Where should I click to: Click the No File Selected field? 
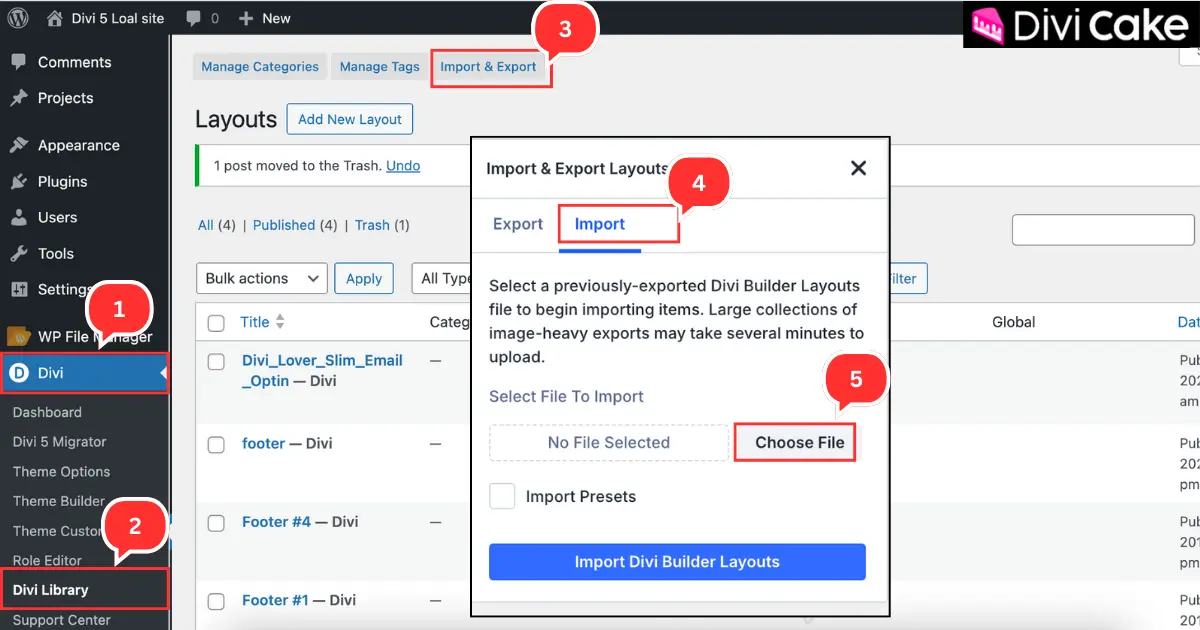pos(609,442)
